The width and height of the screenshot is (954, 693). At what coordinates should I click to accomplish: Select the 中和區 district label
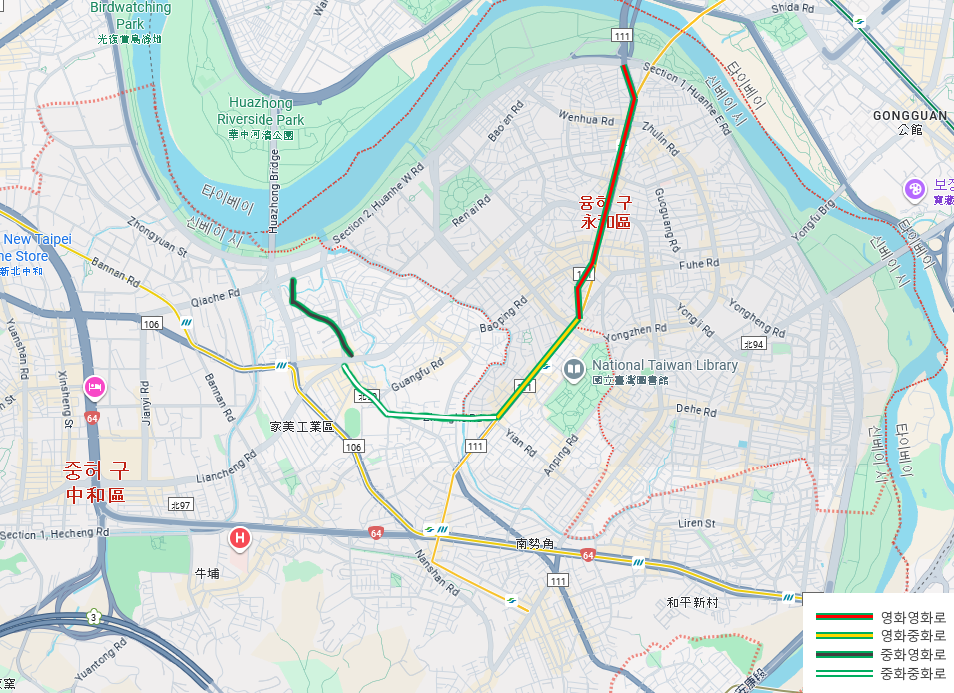tap(96, 495)
